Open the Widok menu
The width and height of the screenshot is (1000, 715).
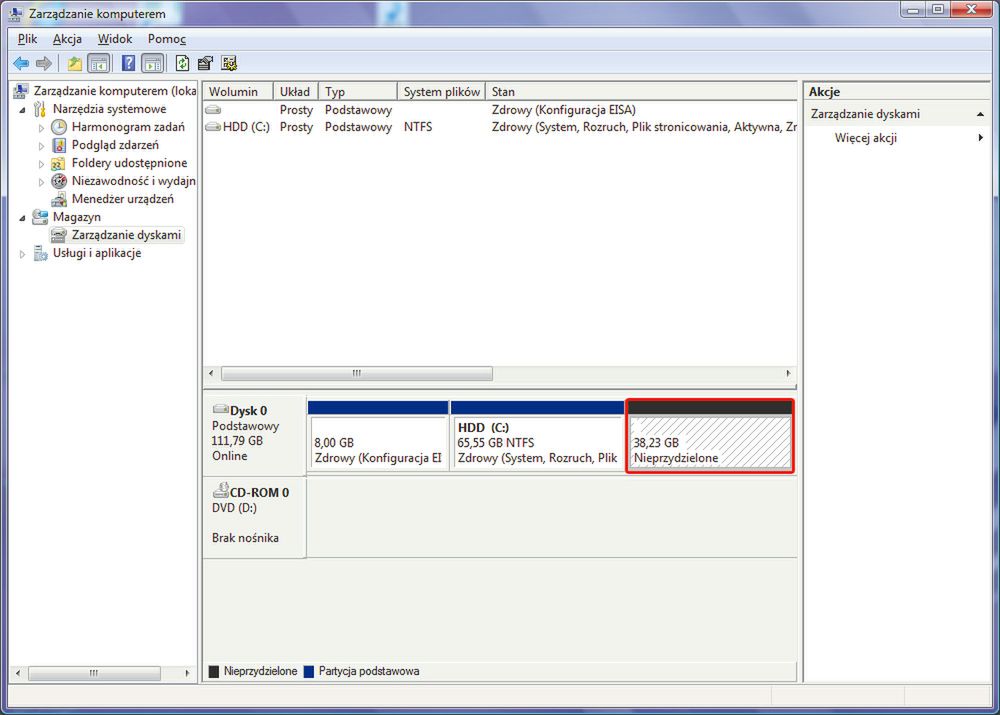(115, 39)
